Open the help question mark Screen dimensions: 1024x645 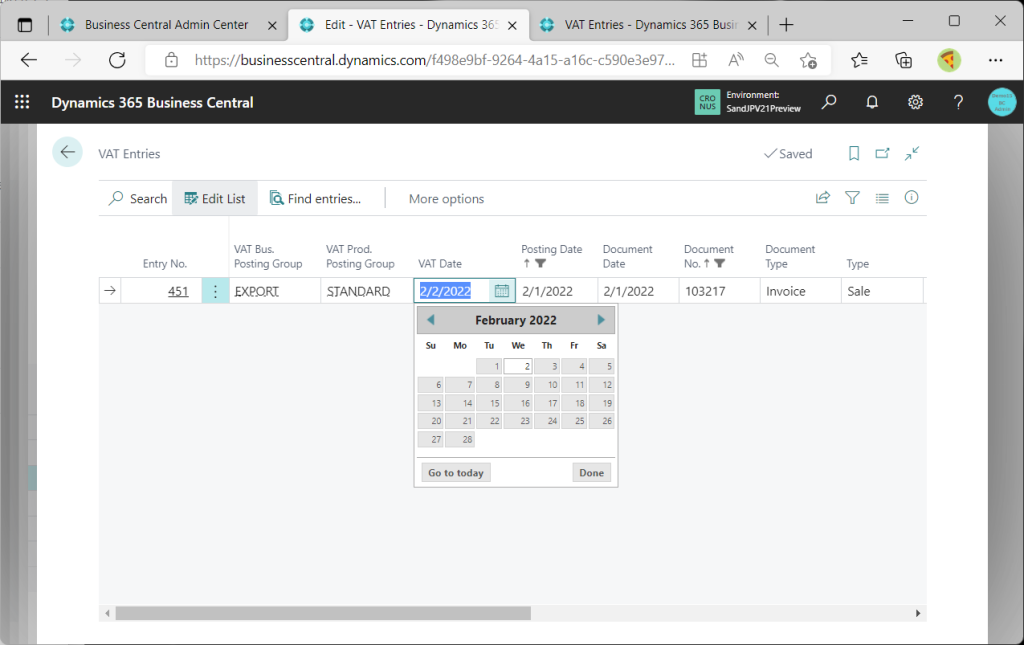[958, 102]
